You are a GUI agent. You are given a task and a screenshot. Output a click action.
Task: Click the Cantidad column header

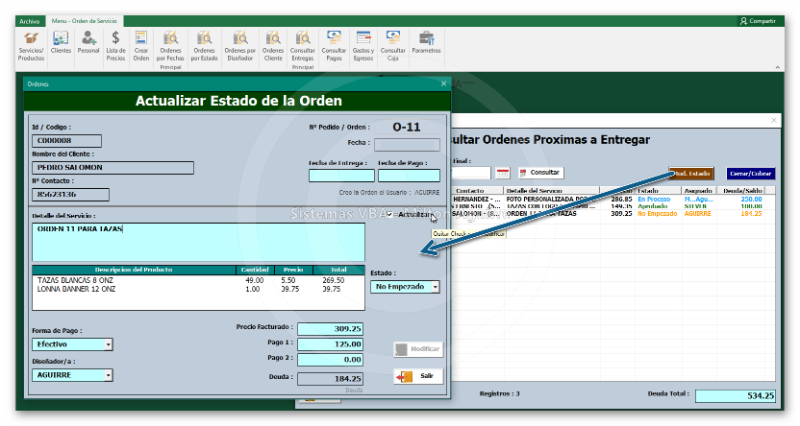click(255, 269)
